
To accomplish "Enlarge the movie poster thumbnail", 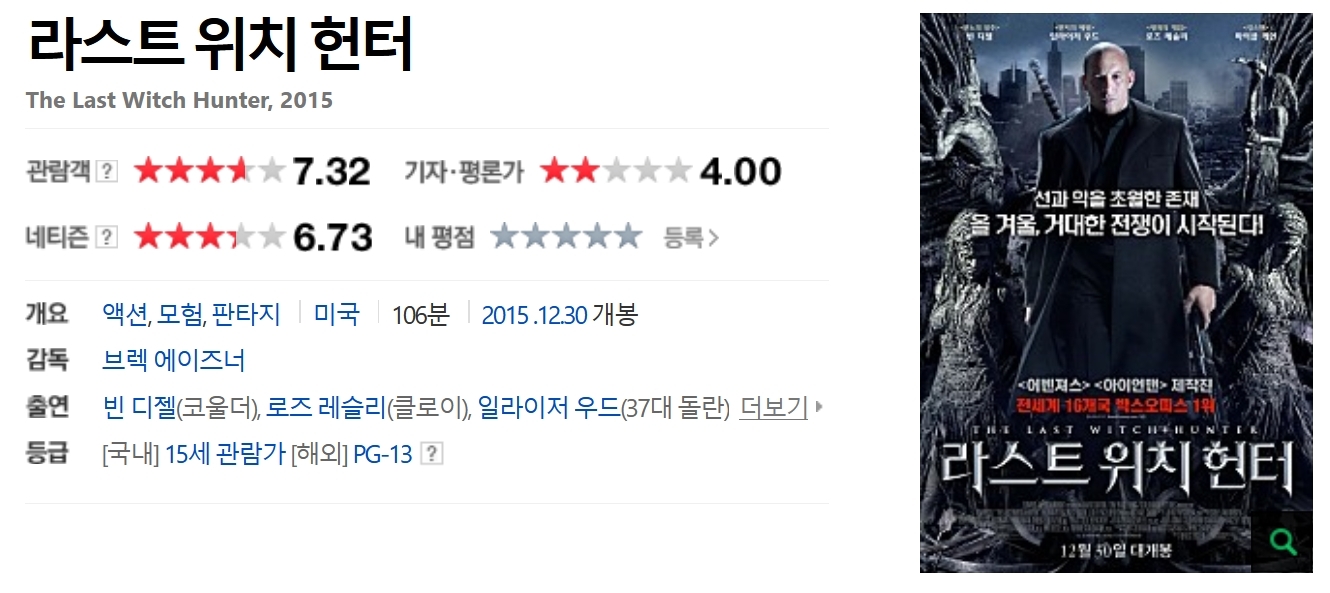I will 1116,293.
